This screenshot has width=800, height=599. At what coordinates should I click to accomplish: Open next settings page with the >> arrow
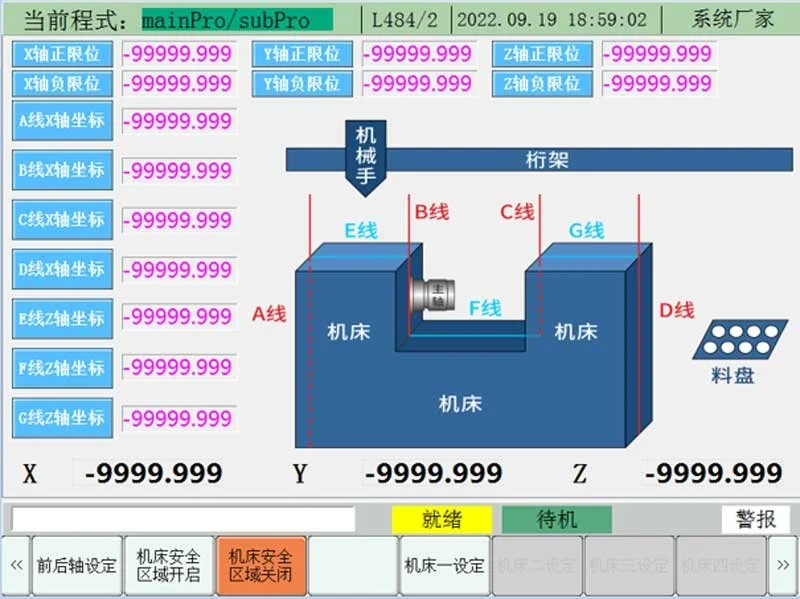[784, 563]
